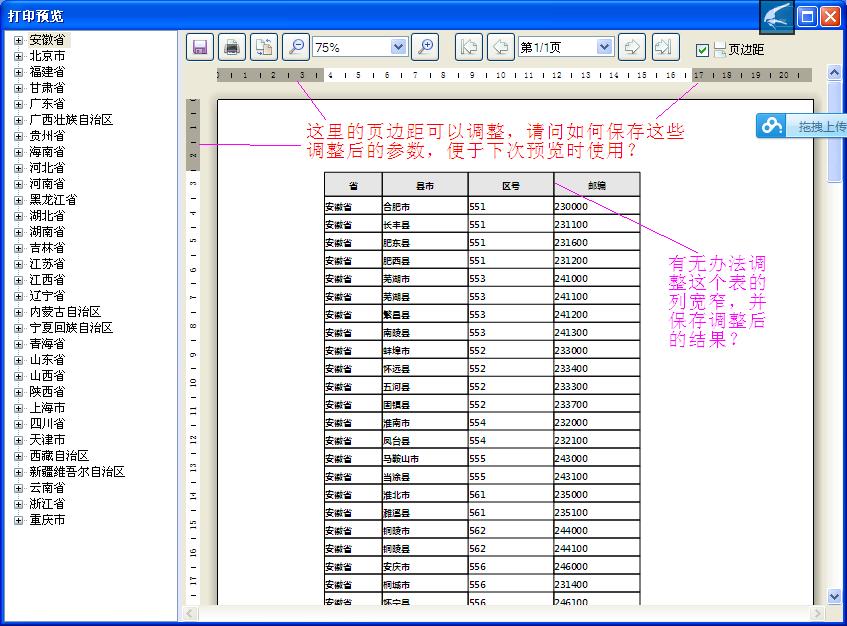Toggle the 页边距 margins checkbox

tap(702, 50)
